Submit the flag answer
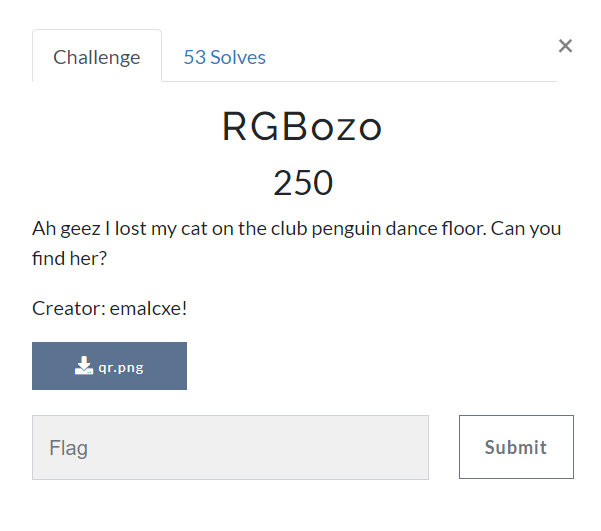The width and height of the screenshot is (601, 531). click(516, 447)
